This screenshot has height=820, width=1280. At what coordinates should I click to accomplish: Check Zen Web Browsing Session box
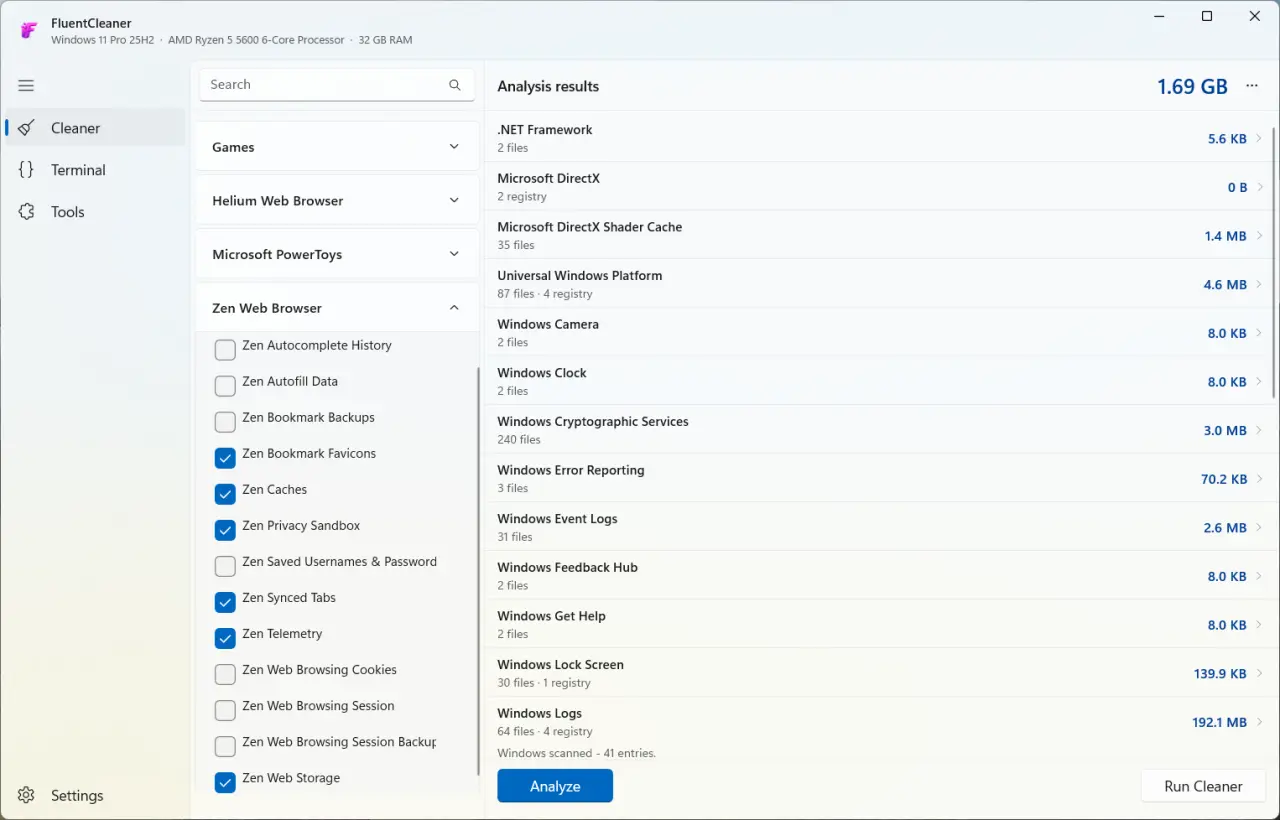click(x=225, y=710)
